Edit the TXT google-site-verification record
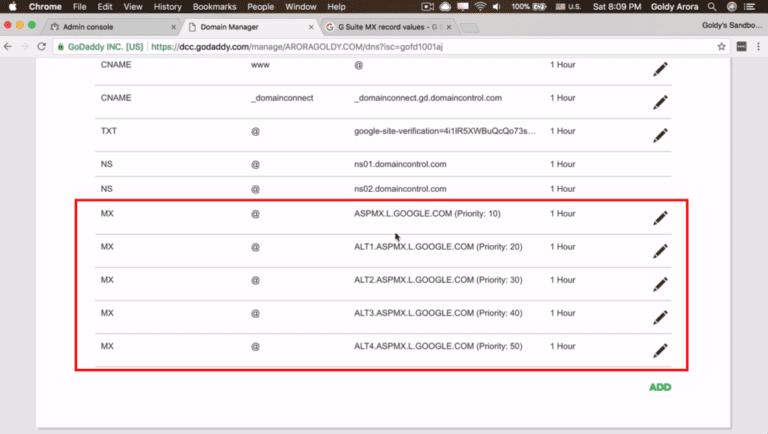This screenshot has height=434, width=768. (x=660, y=136)
